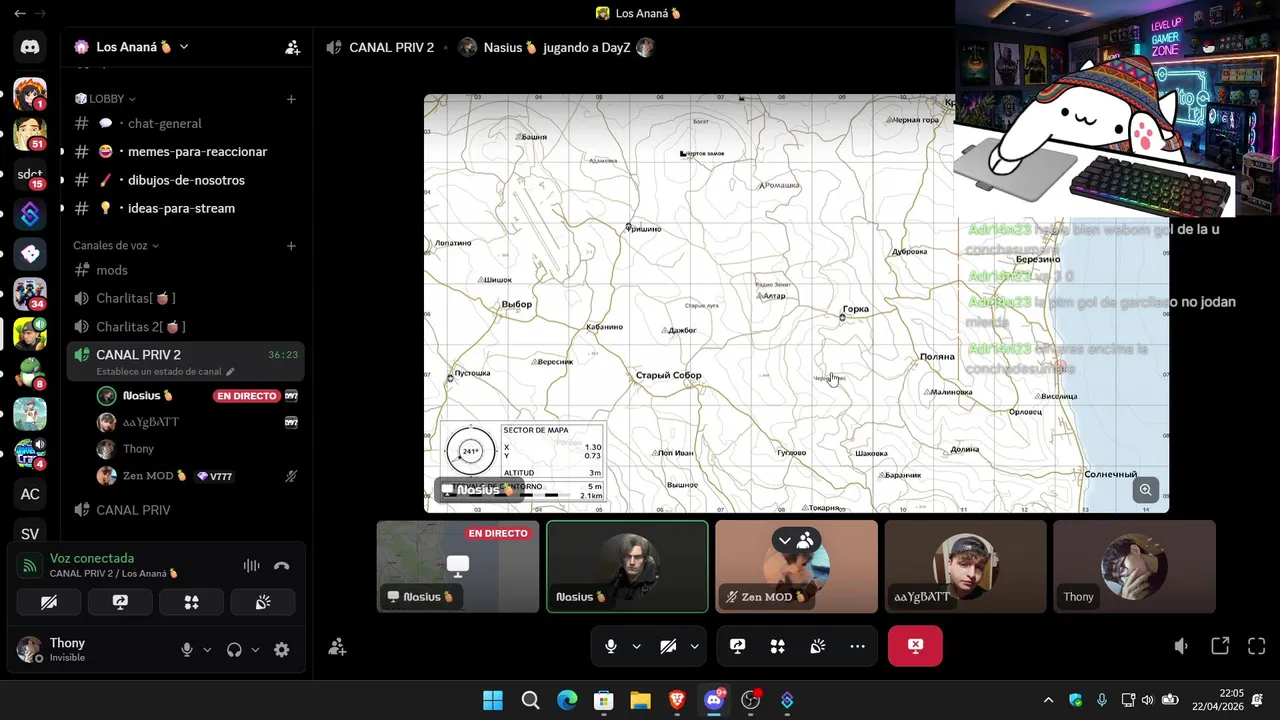
Task: Open headphone output options arrow in user panel
Action: [255, 650]
